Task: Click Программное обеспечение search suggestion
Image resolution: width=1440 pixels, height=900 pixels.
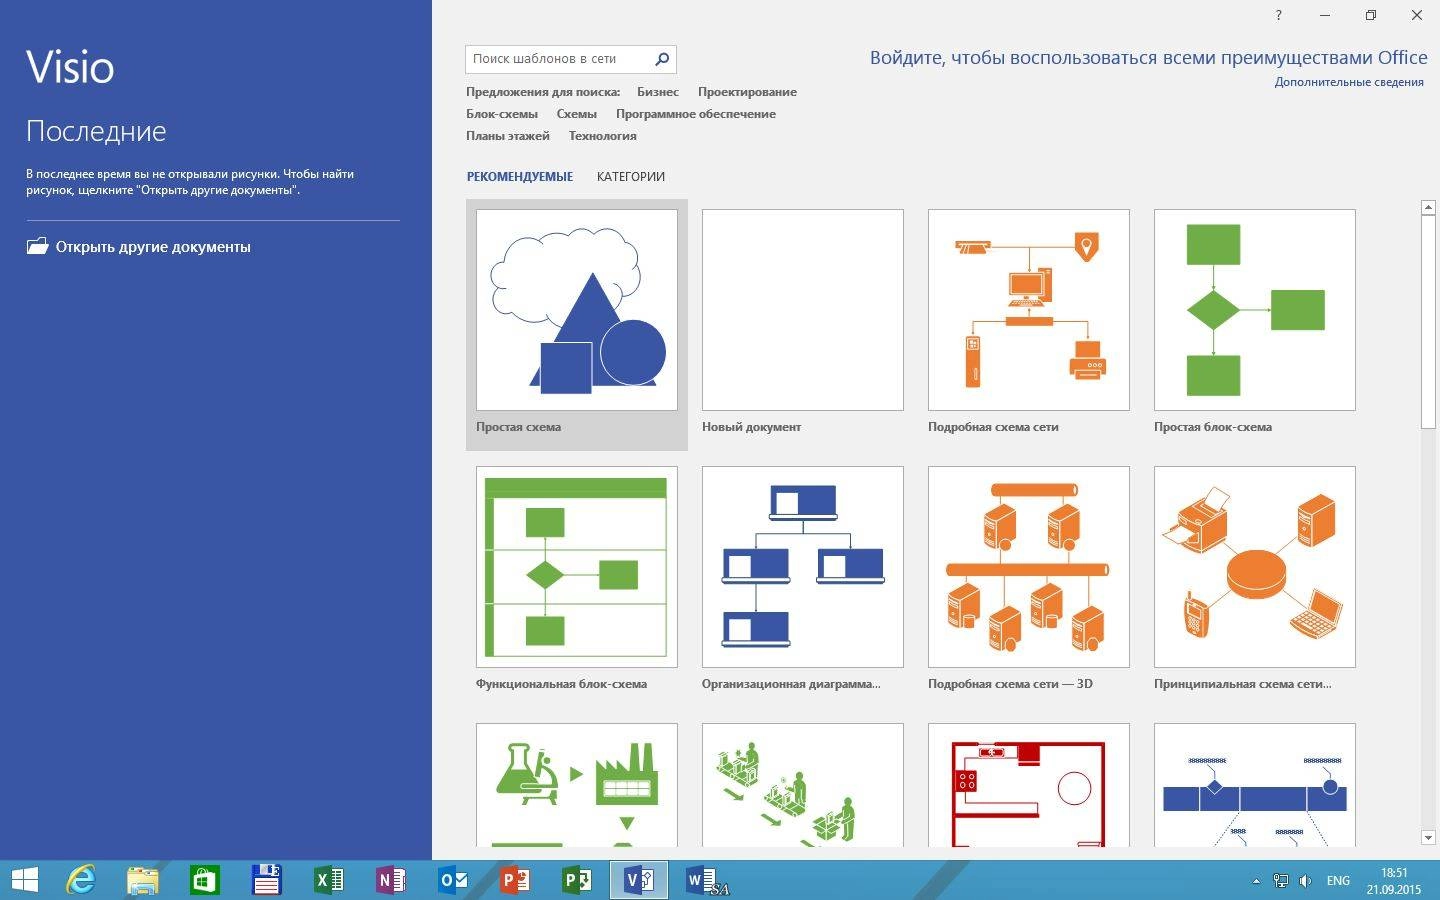Action: point(696,114)
